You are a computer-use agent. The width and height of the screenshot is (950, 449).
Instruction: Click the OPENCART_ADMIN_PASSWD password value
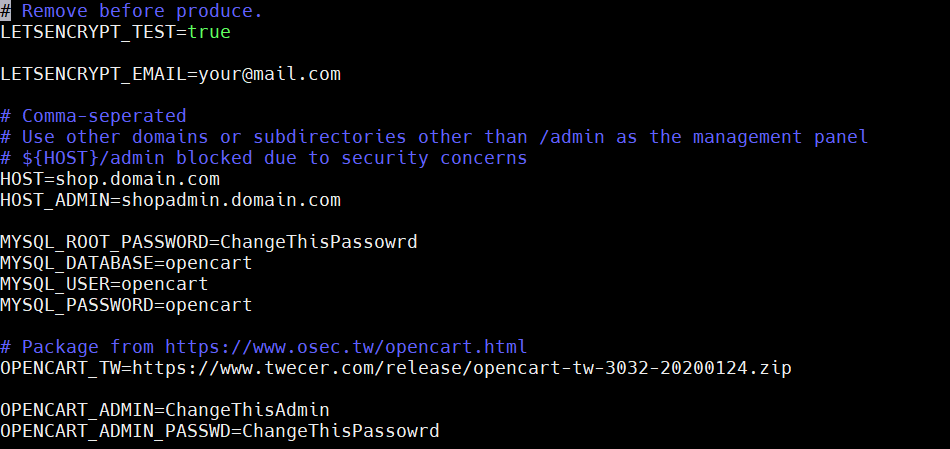click(340, 431)
